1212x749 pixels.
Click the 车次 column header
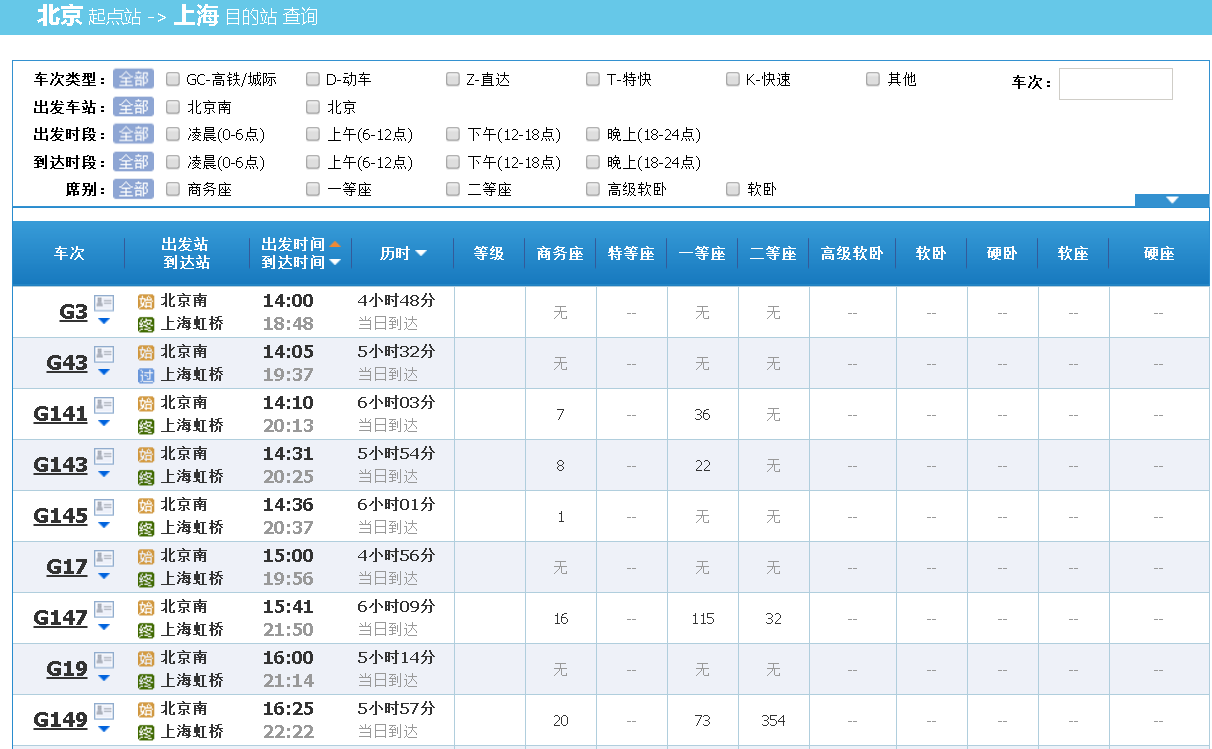(x=69, y=254)
